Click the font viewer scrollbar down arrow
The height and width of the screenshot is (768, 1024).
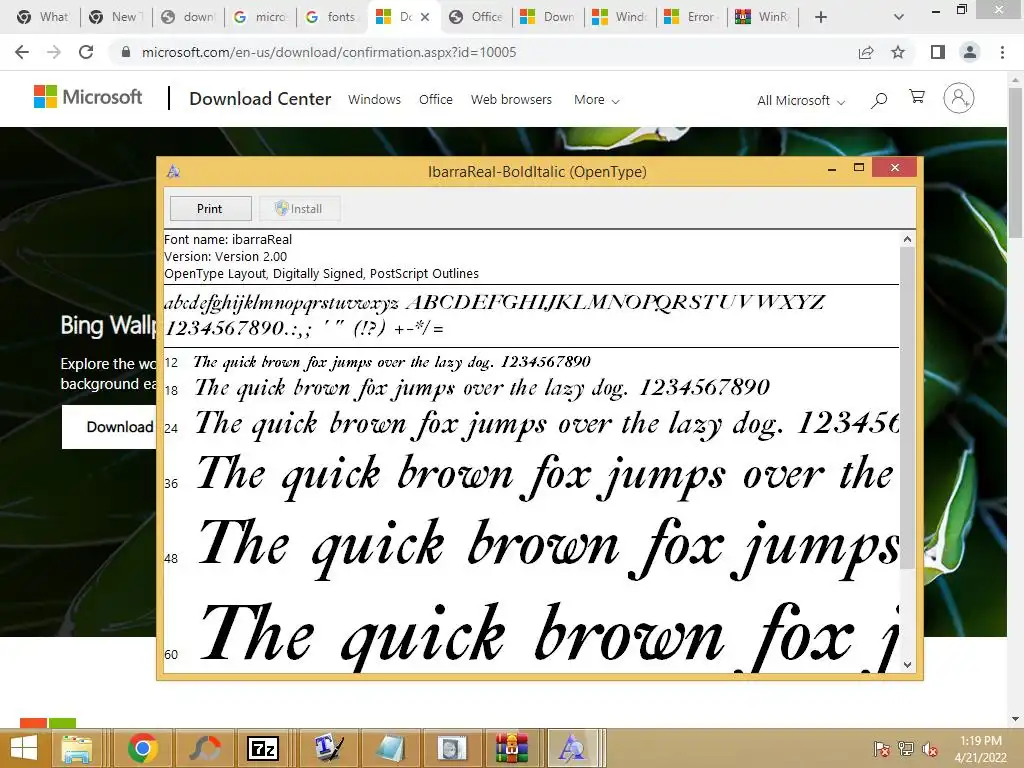(x=907, y=665)
